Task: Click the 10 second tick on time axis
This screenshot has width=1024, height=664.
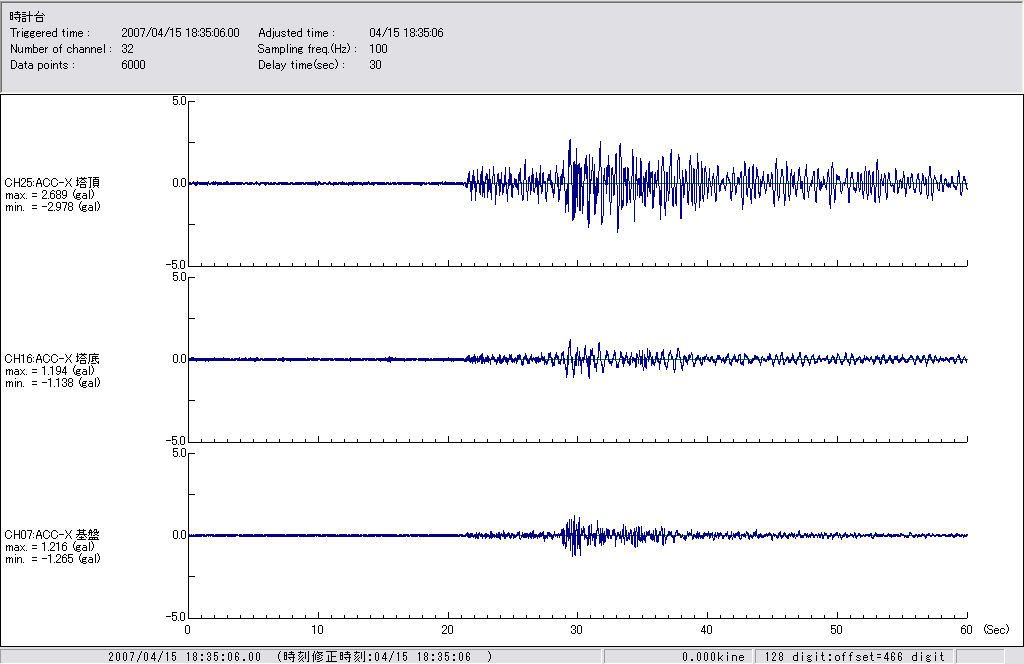Action: click(317, 630)
